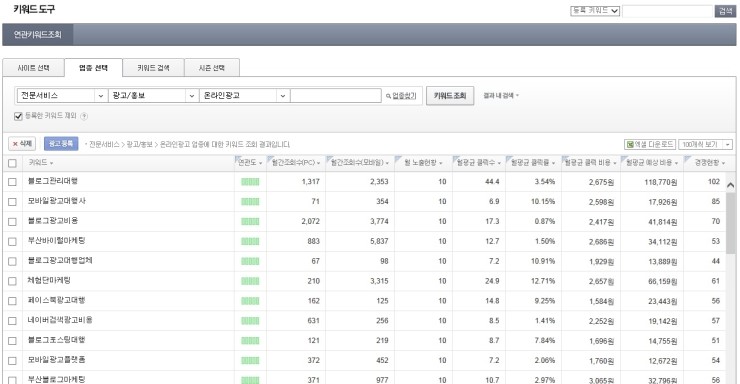This screenshot has height=384, width=740.
Task: Click the 키워드 조회 button
Action: [450, 96]
